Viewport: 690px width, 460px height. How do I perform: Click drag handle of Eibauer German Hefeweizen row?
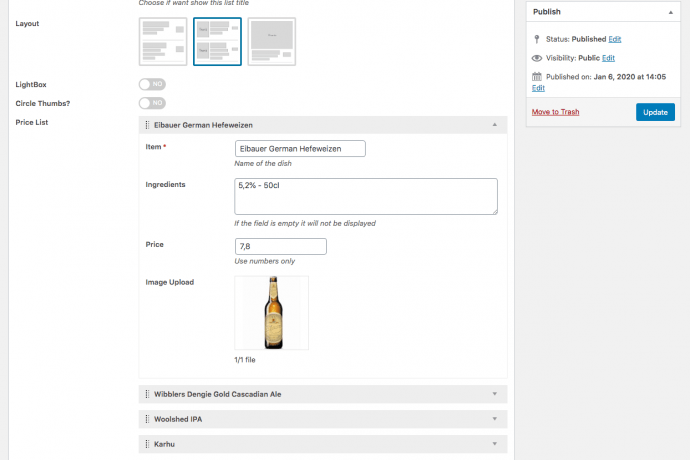pos(147,125)
